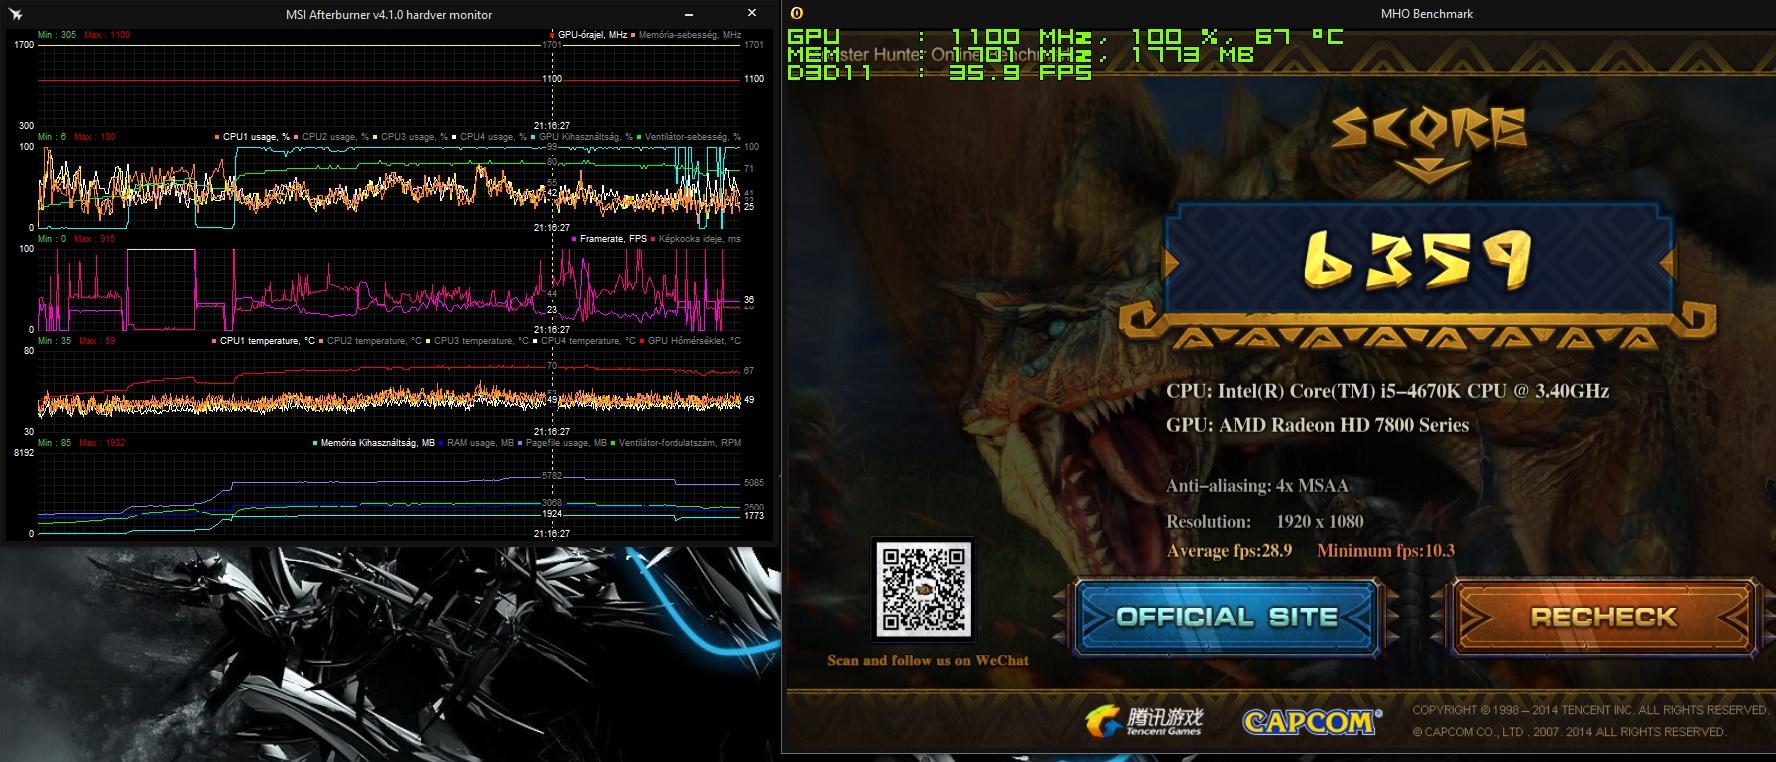Click the Min : 305 label on GPU clock graph
The image size is (1776, 762).
pos(56,35)
